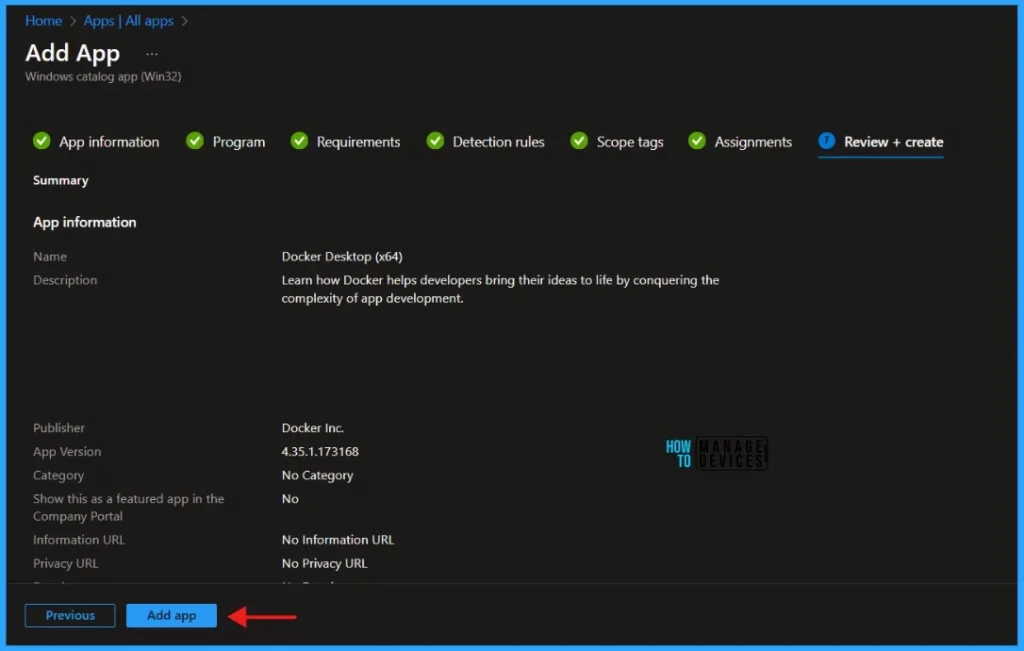Screen dimensions: 1024x651
Task: Open the Home breadcrumb link
Action: tap(43, 21)
